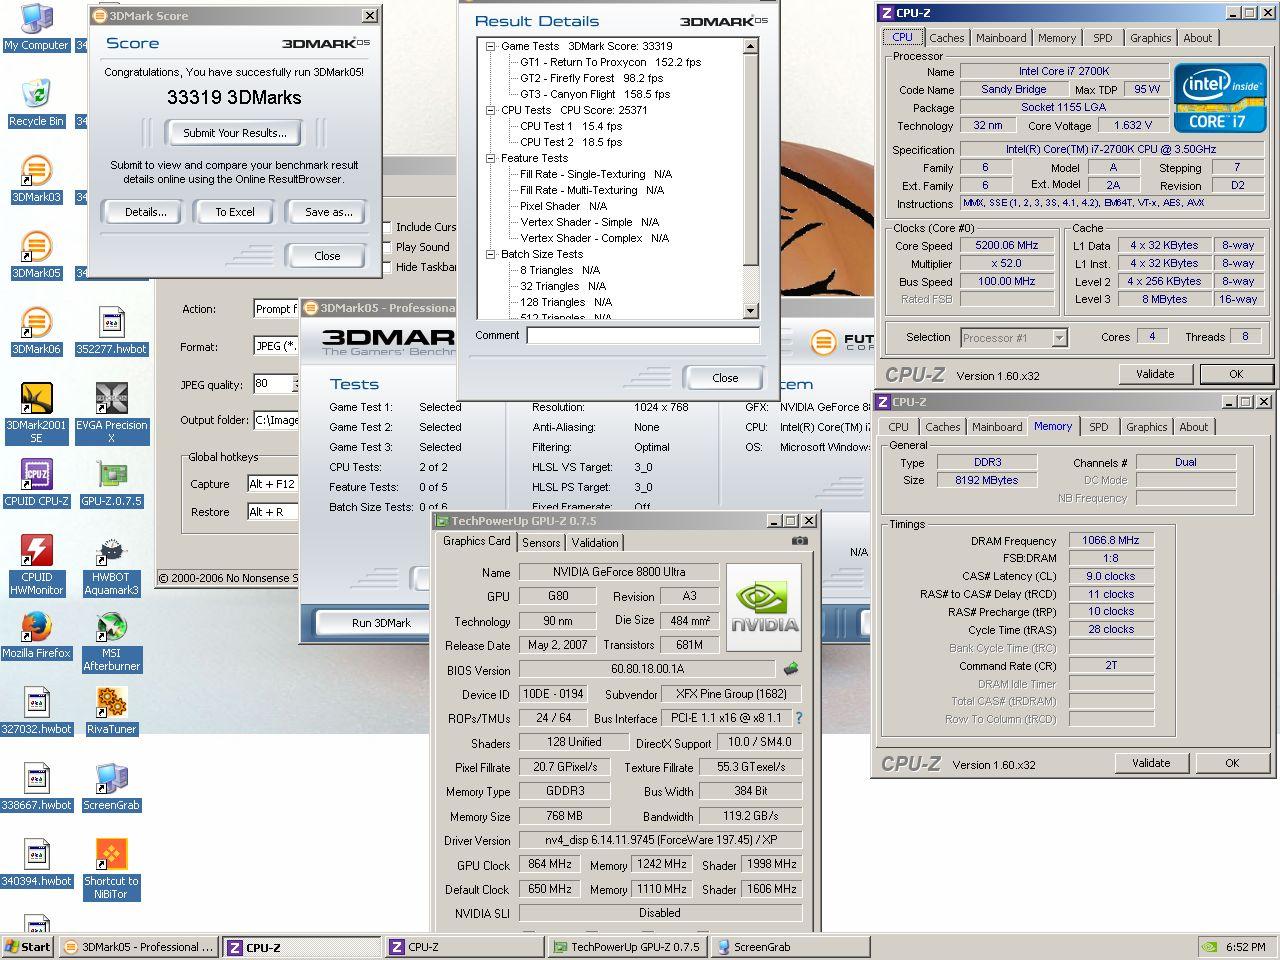Click the To Excel button
The height and width of the screenshot is (960, 1280).
pyautogui.click(x=235, y=212)
